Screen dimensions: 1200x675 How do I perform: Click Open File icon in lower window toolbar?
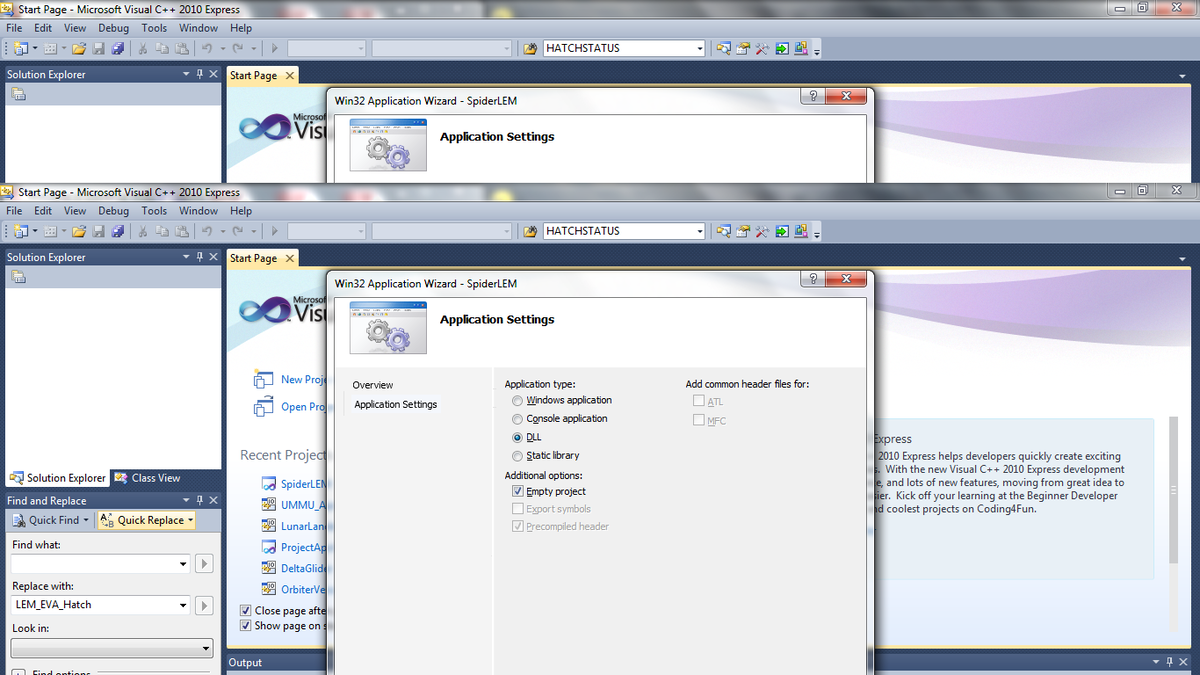click(x=79, y=231)
